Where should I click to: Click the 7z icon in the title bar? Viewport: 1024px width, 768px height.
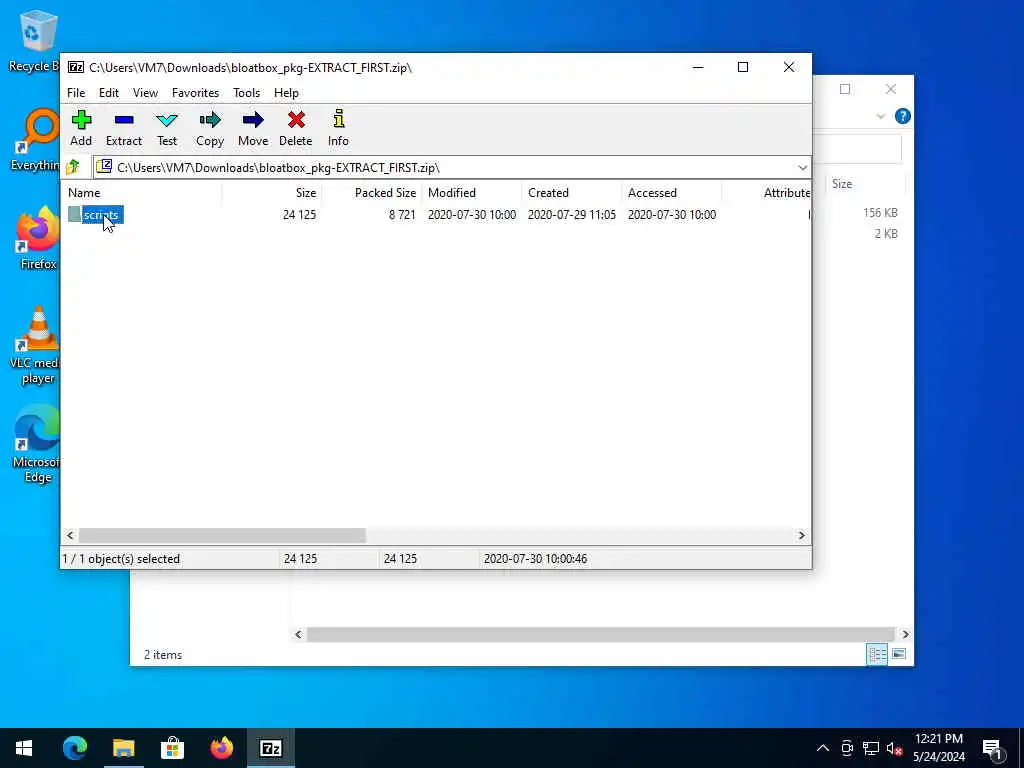[76, 67]
